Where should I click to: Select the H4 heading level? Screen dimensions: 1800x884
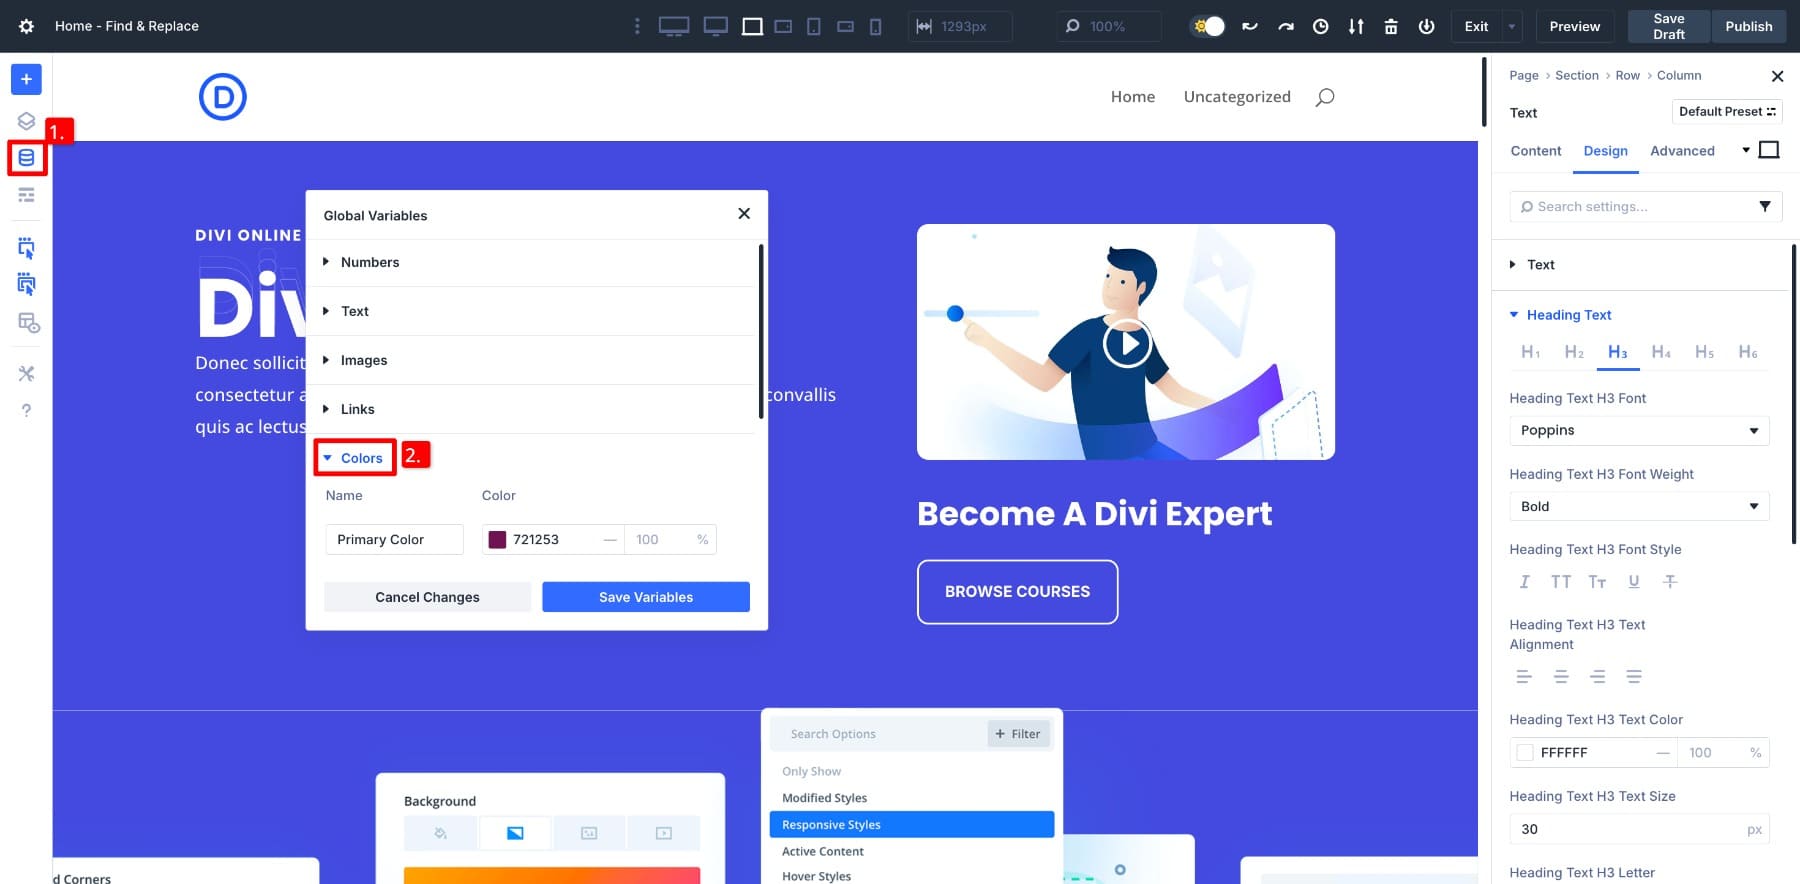coord(1661,352)
